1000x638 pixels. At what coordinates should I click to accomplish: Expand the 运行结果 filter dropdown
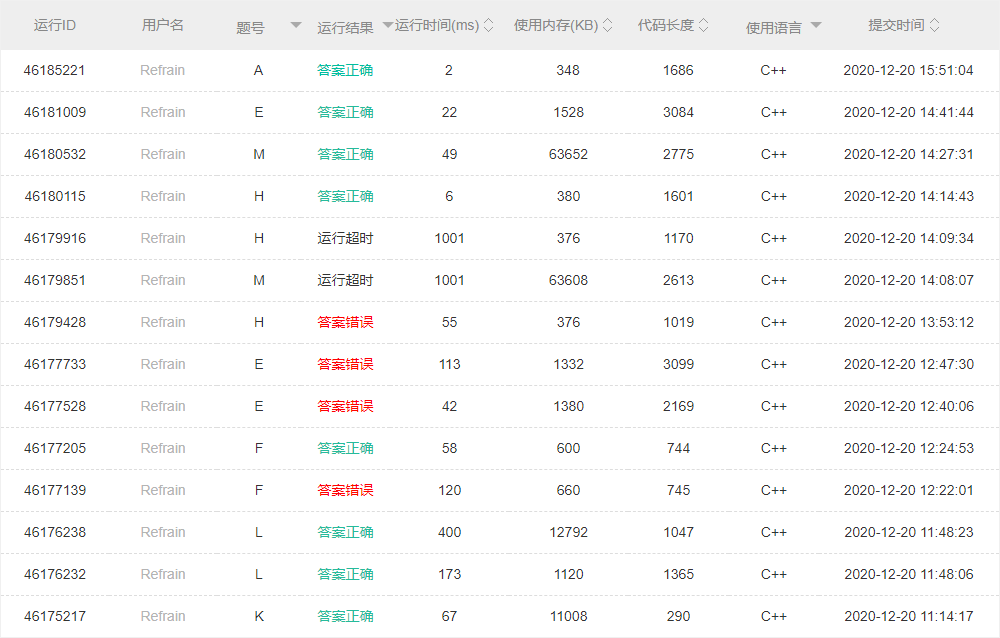click(388, 25)
